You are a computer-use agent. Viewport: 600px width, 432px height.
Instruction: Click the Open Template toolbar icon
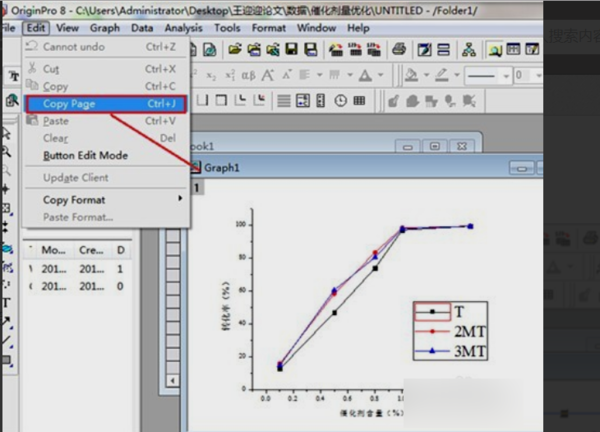[254, 49]
